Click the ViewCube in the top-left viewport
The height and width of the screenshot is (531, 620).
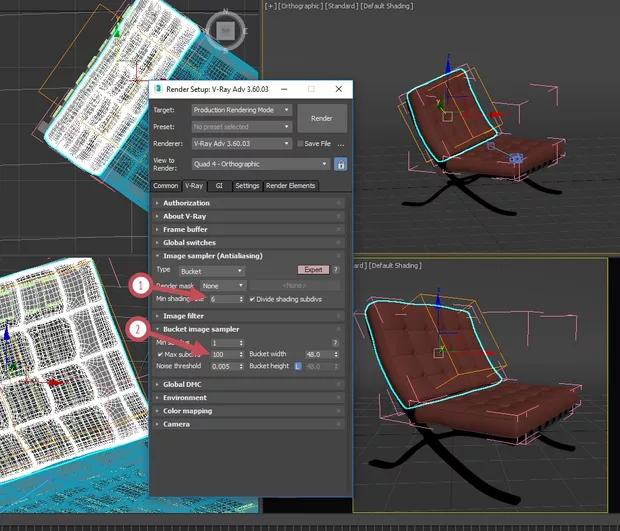click(x=227, y=29)
